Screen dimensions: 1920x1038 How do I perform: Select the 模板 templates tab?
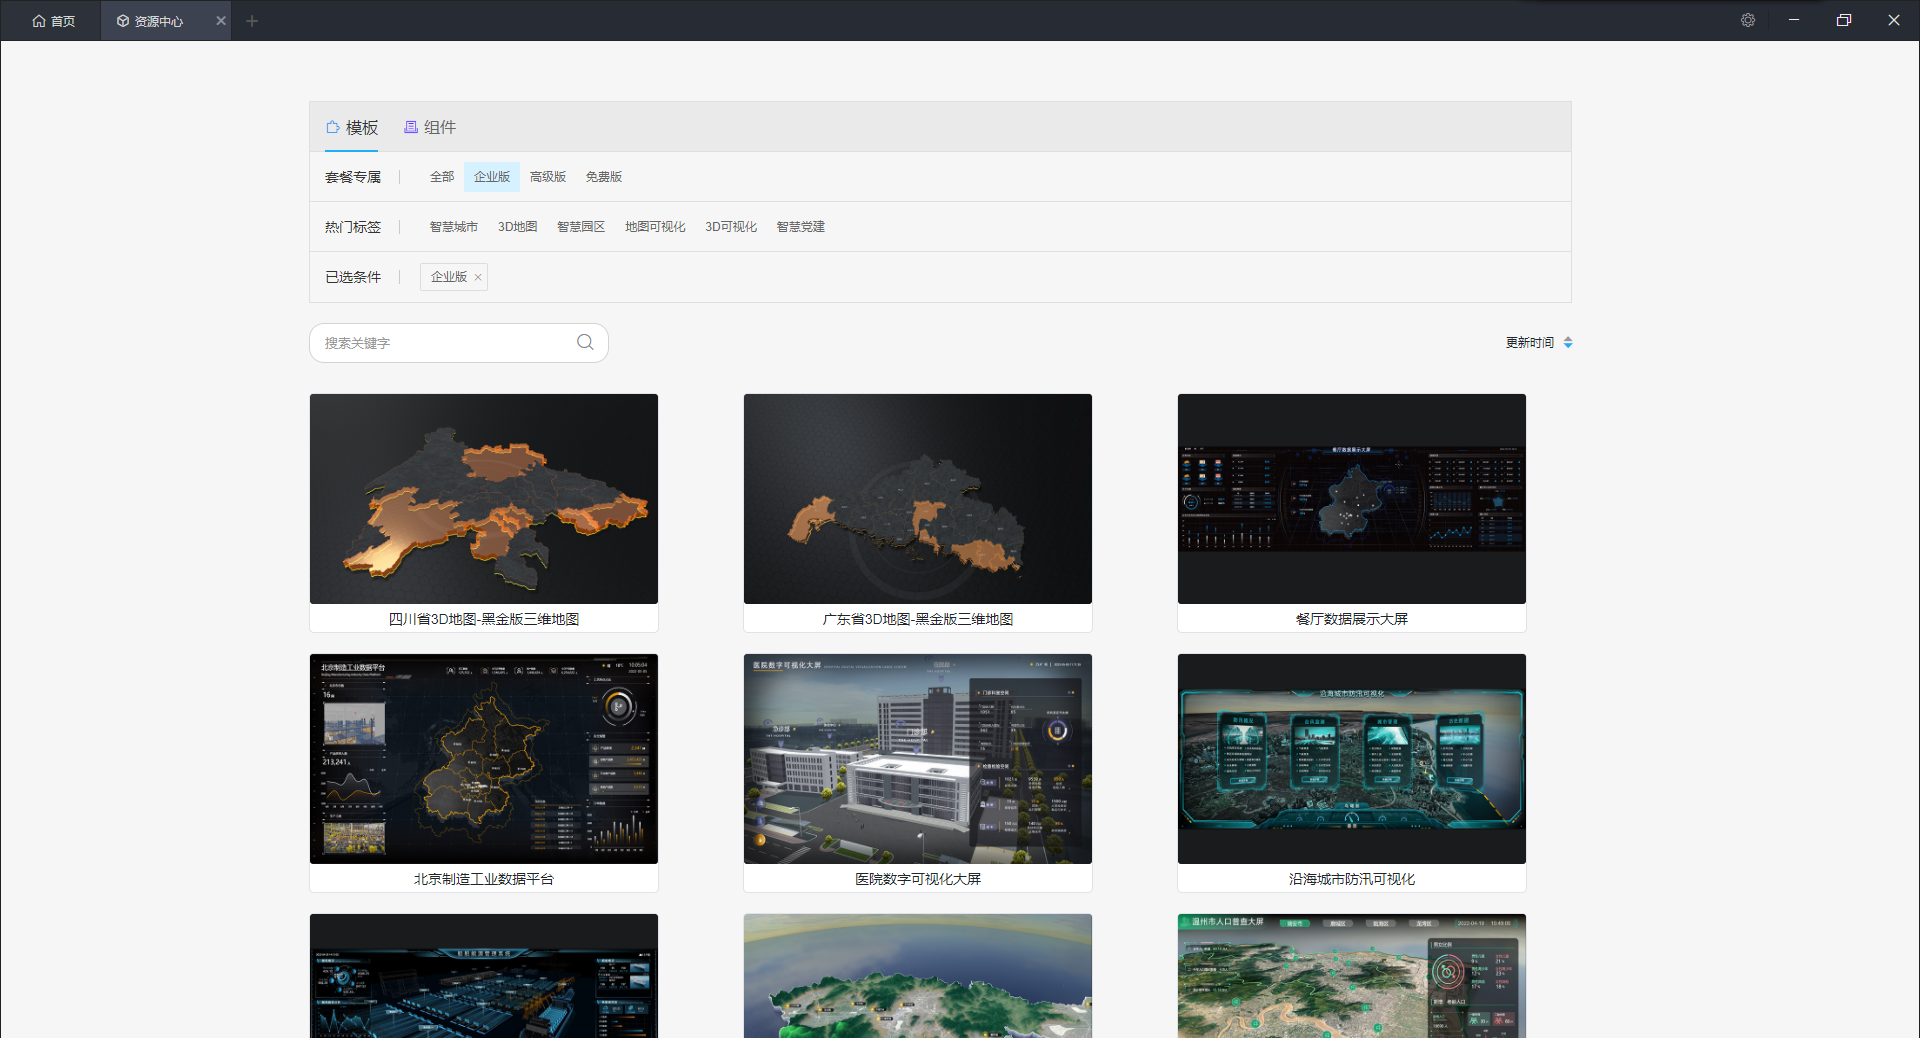[352, 127]
